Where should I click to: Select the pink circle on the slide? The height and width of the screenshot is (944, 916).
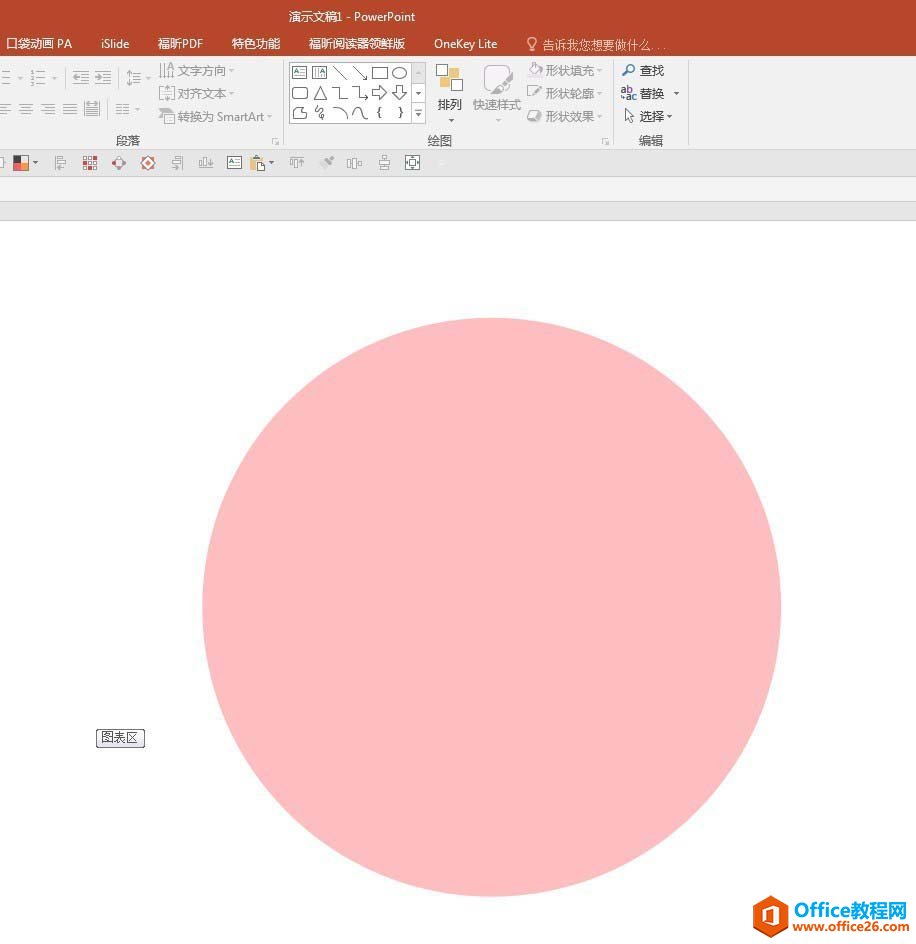tap(491, 607)
